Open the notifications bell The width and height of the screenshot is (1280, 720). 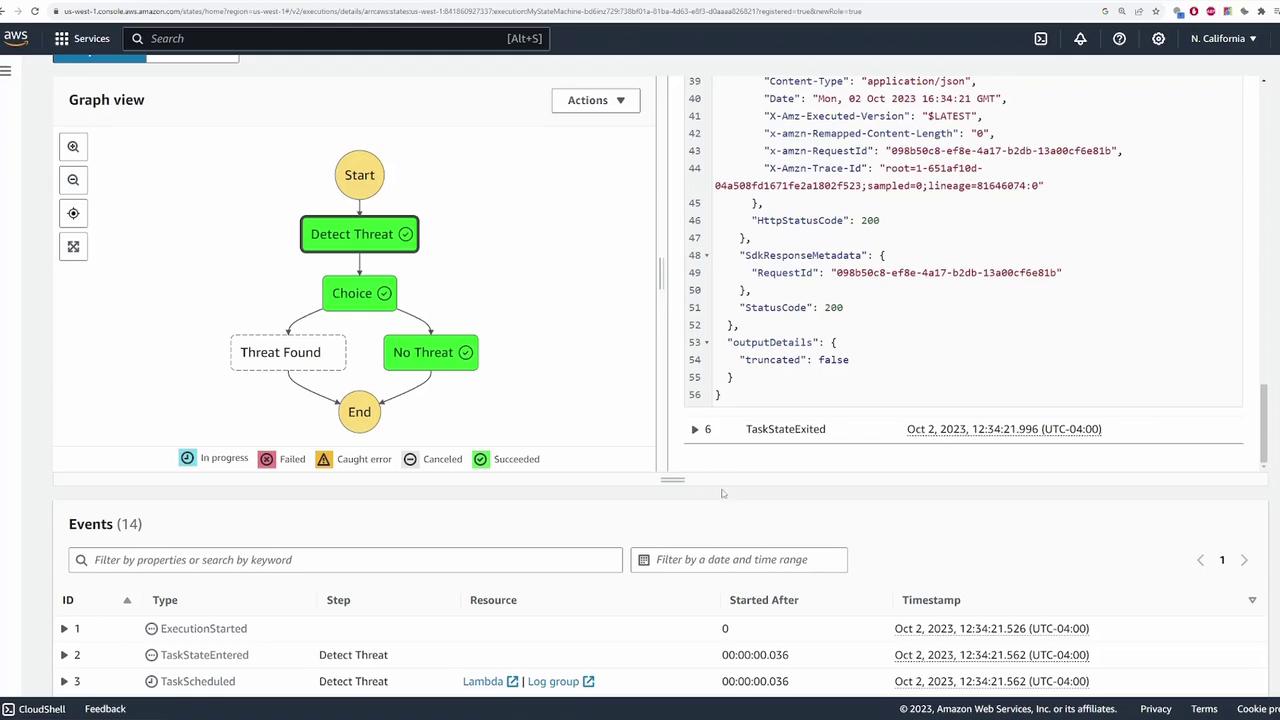(x=1080, y=39)
